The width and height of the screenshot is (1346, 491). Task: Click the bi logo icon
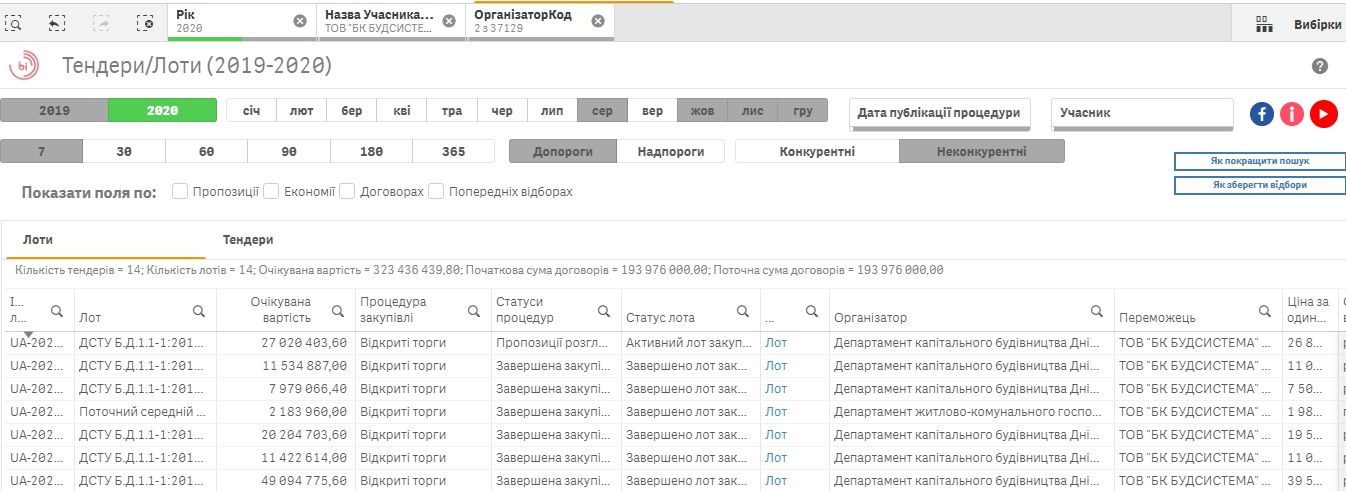24,66
